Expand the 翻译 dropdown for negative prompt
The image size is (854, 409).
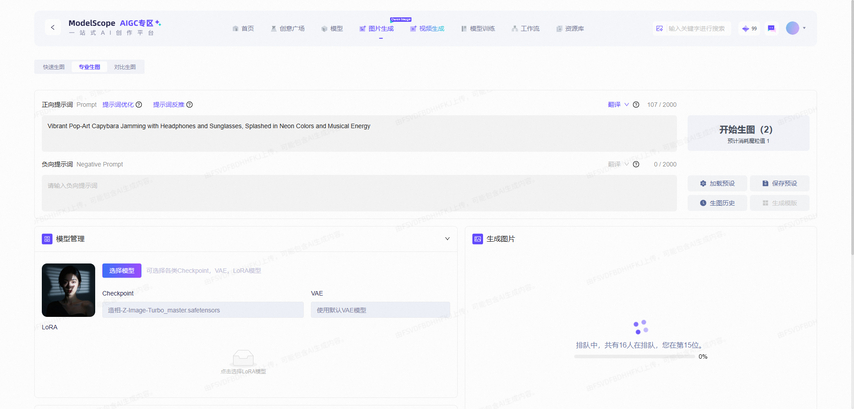pos(619,164)
